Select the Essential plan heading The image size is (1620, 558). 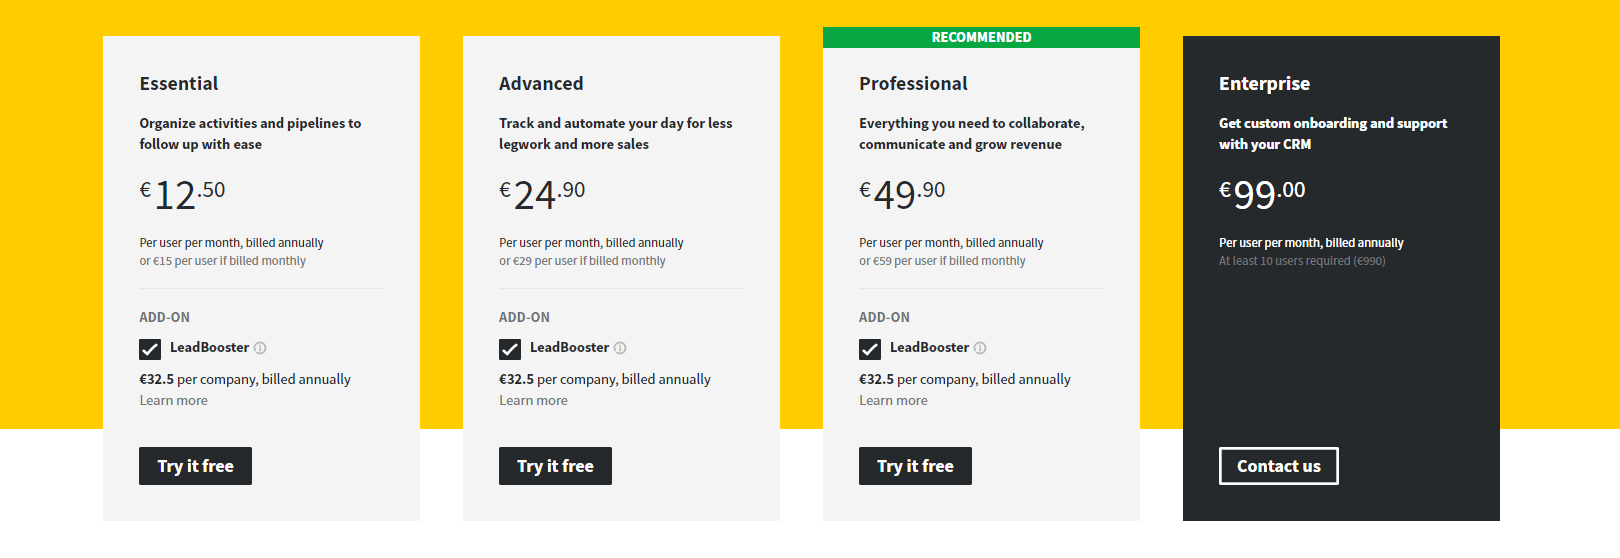click(179, 84)
